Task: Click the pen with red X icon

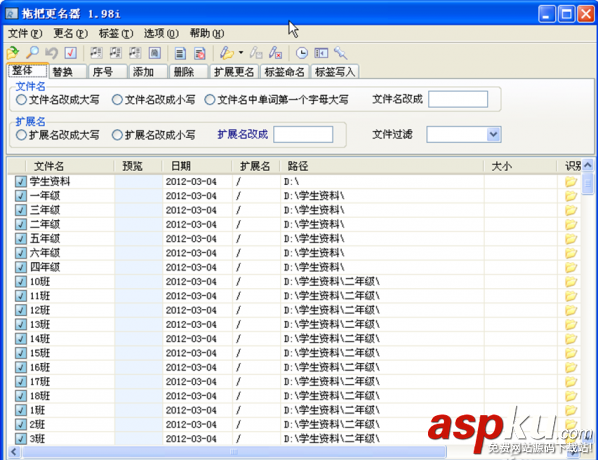Action: pos(275,53)
